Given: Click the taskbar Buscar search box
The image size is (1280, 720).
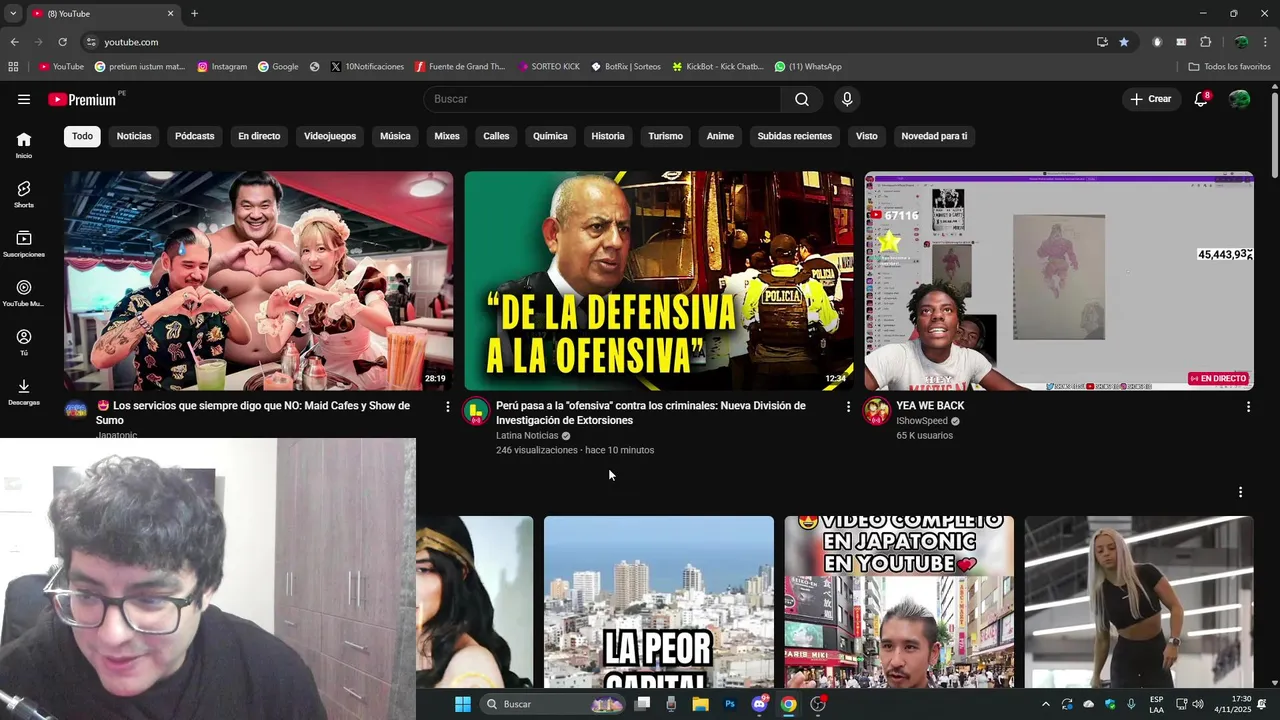Looking at the screenshot, I should (553, 704).
